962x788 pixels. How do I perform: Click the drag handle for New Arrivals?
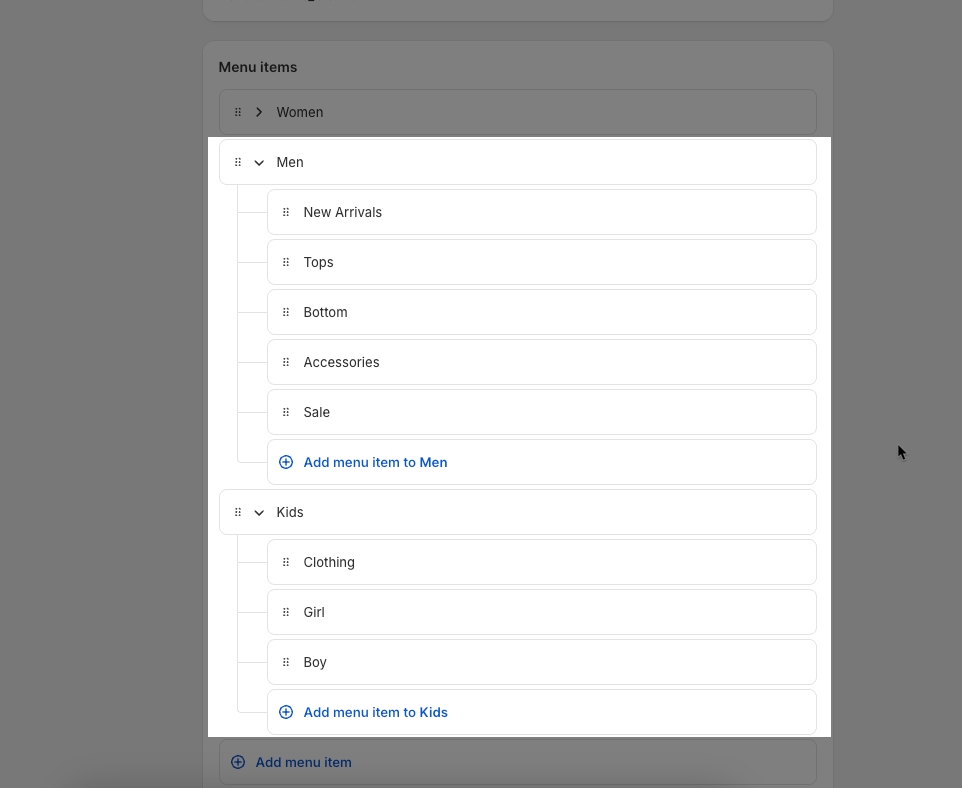click(286, 212)
